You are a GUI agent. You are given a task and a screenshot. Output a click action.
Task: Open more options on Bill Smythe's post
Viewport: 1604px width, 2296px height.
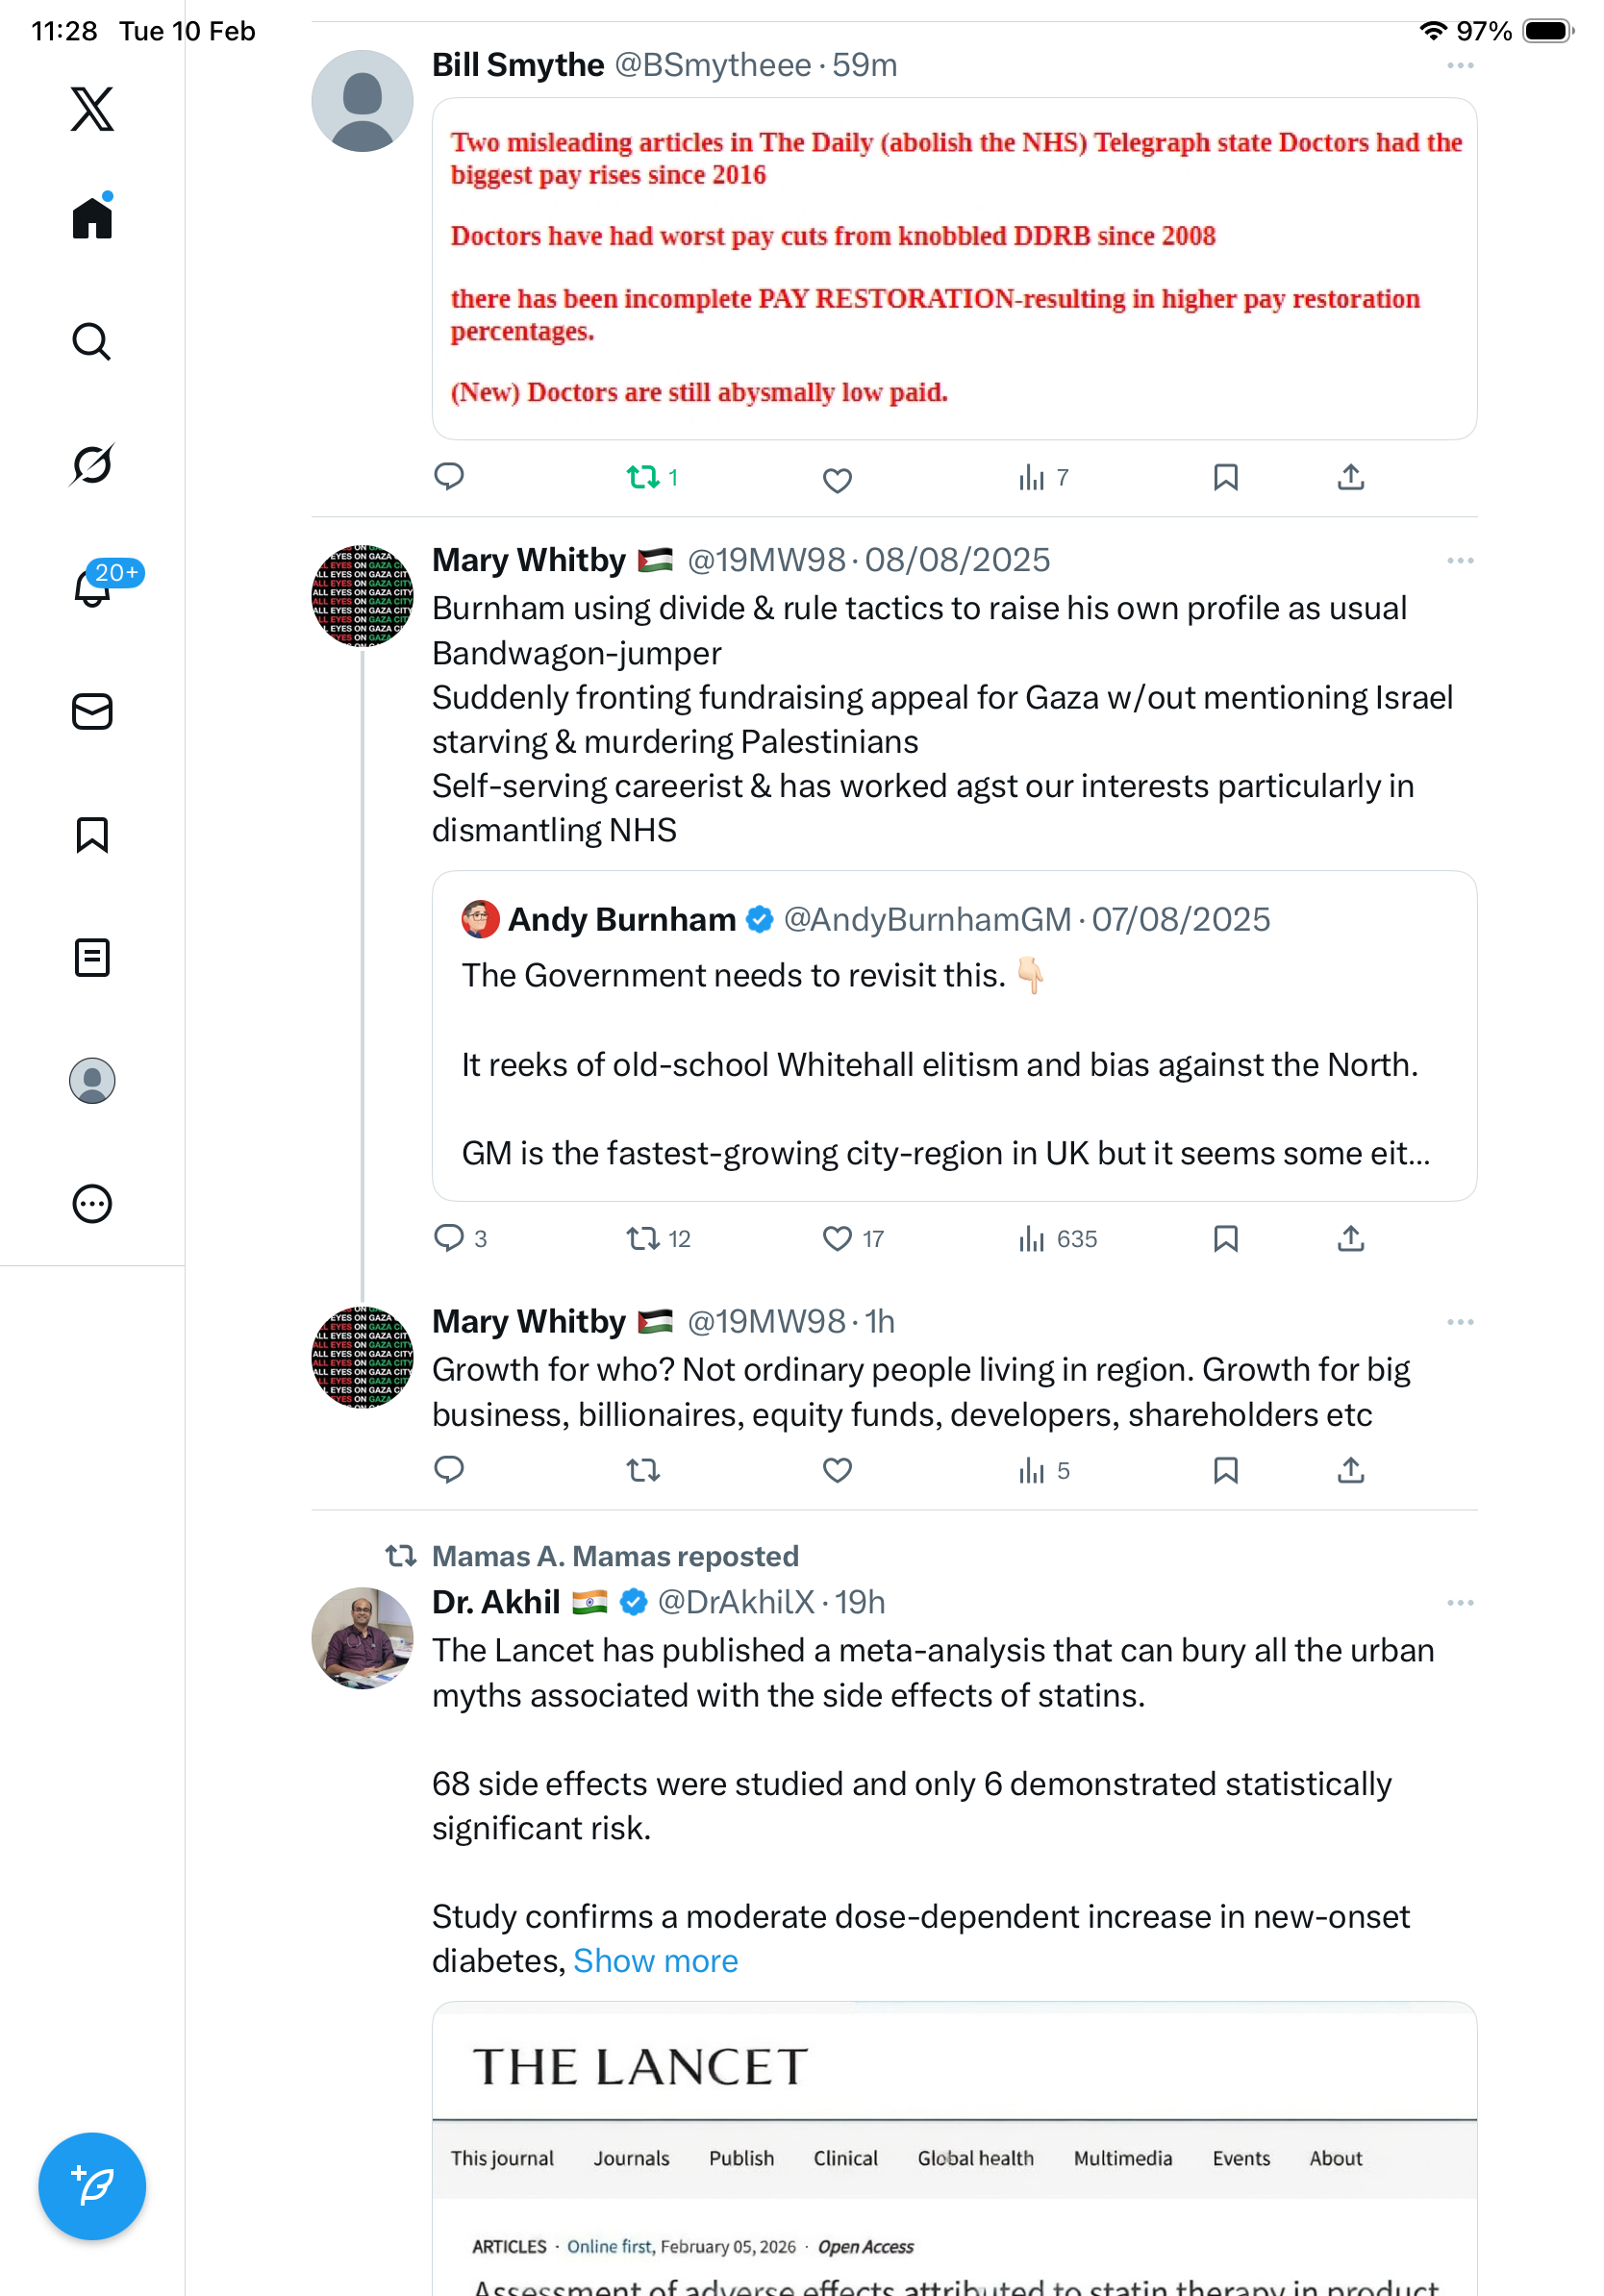coord(1459,66)
